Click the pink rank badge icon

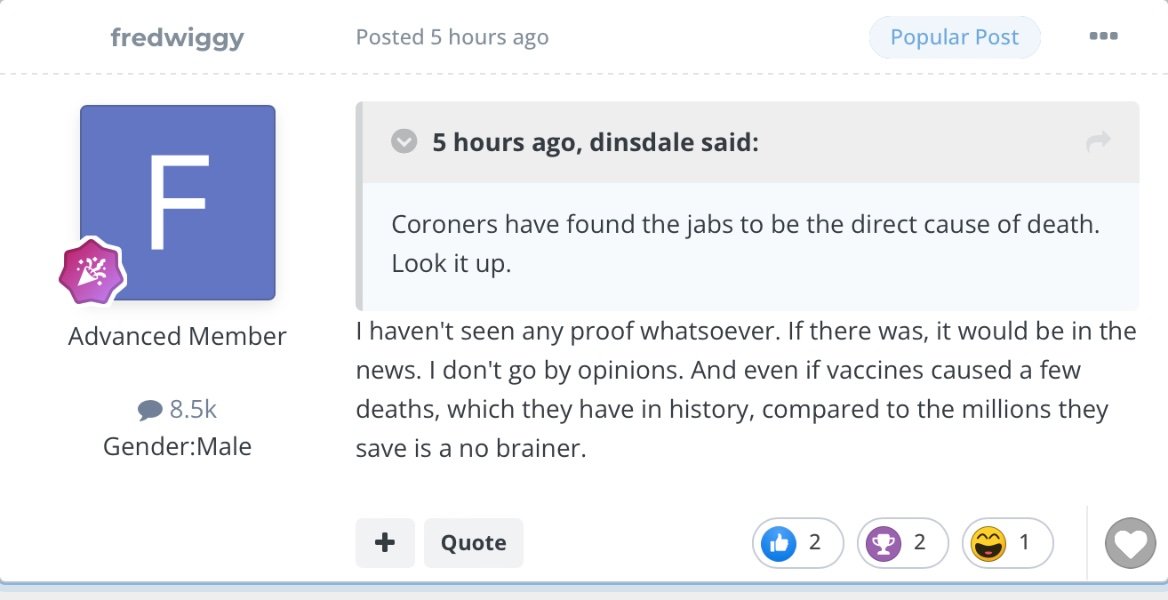[90, 271]
